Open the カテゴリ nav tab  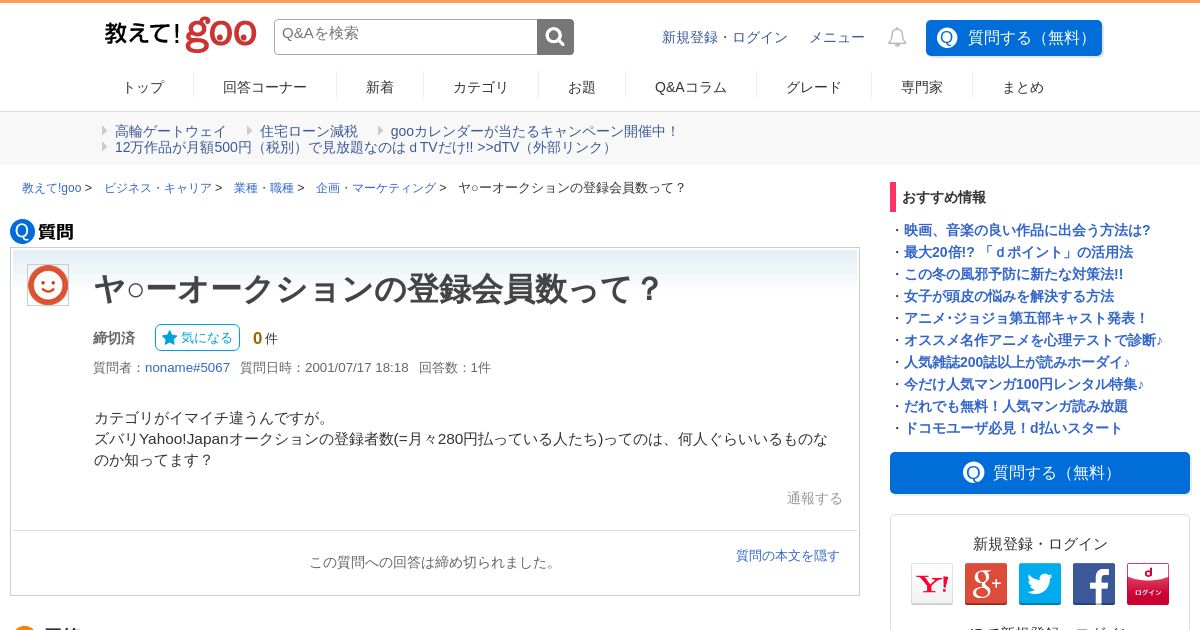(x=481, y=87)
